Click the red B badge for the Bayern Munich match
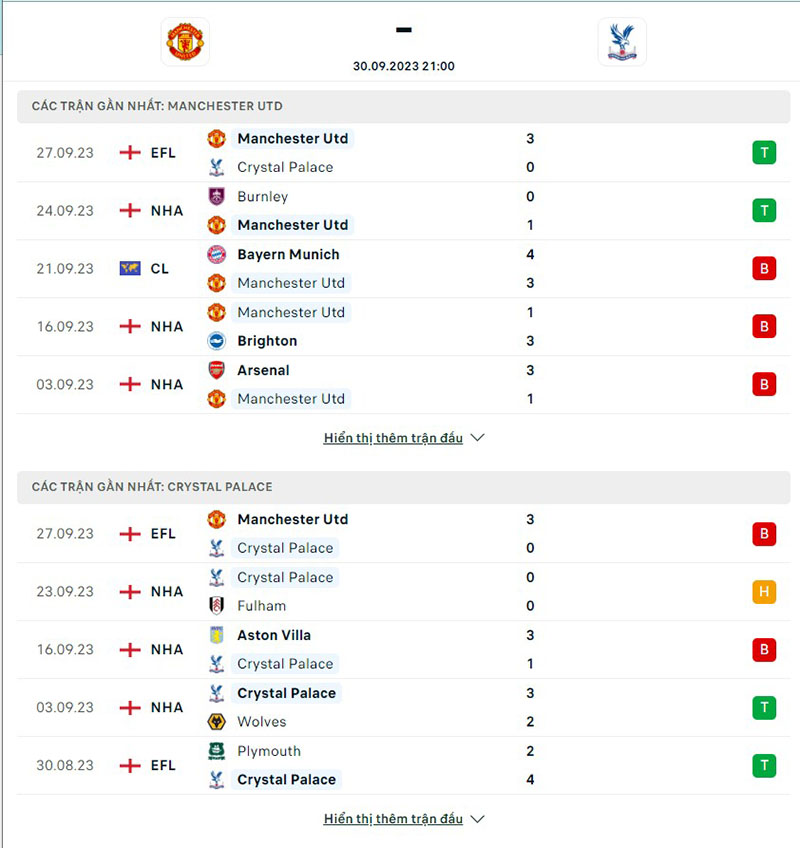 [763, 268]
